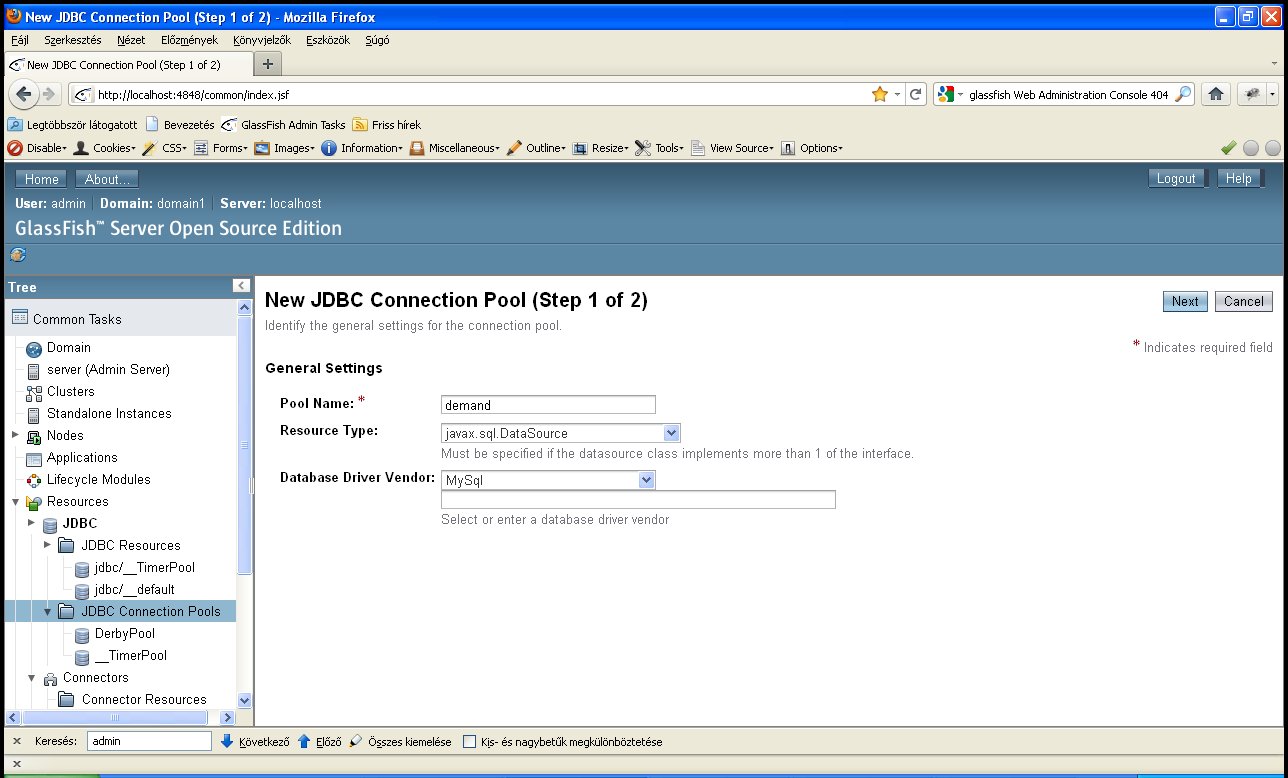The image size is (1288, 778).
Task: Click the Logout button
Action: [1176, 178]
